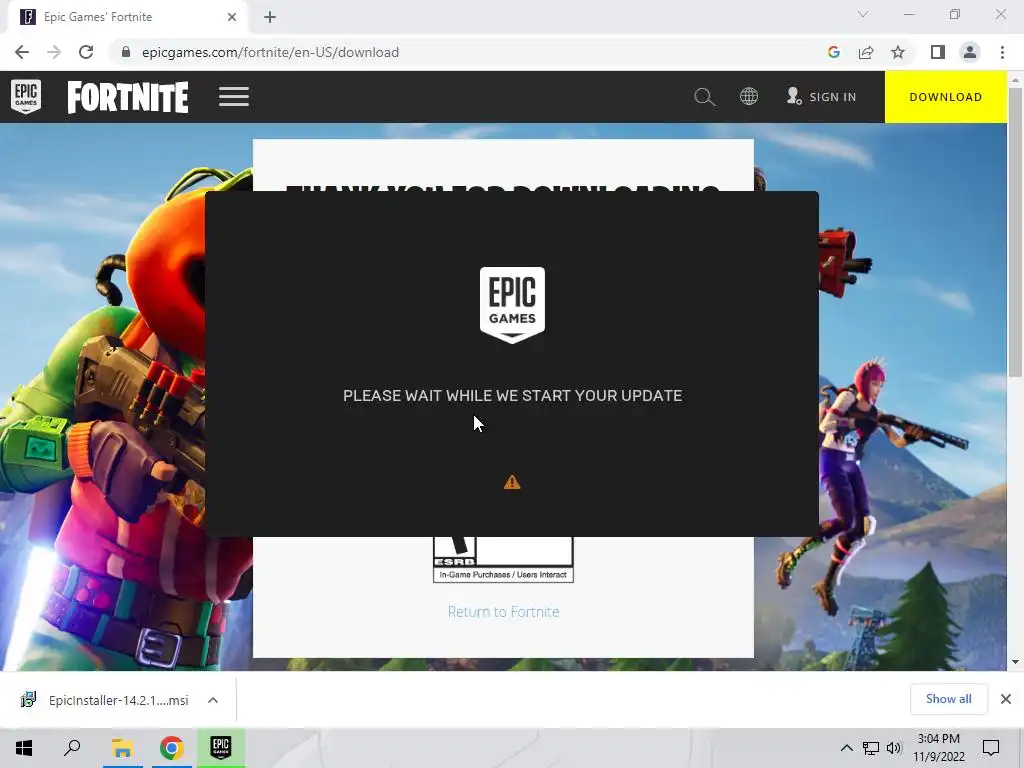Click the Epic Games logo in the site header
This screenshot has height=768, width=1024.
pyautogui.click(x=26, y=97)
